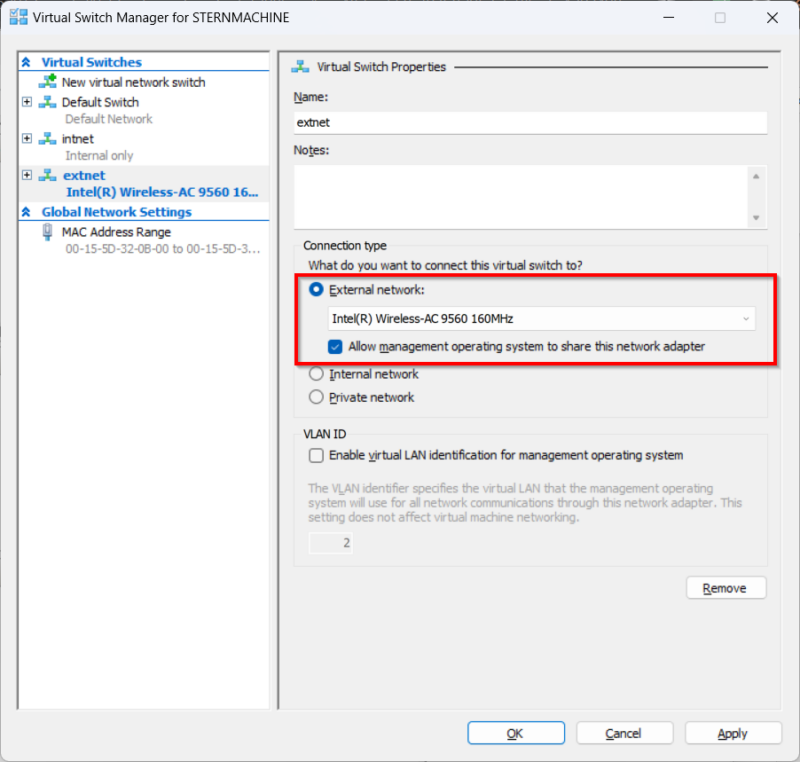Click the Default Network subtitle text

109,119
